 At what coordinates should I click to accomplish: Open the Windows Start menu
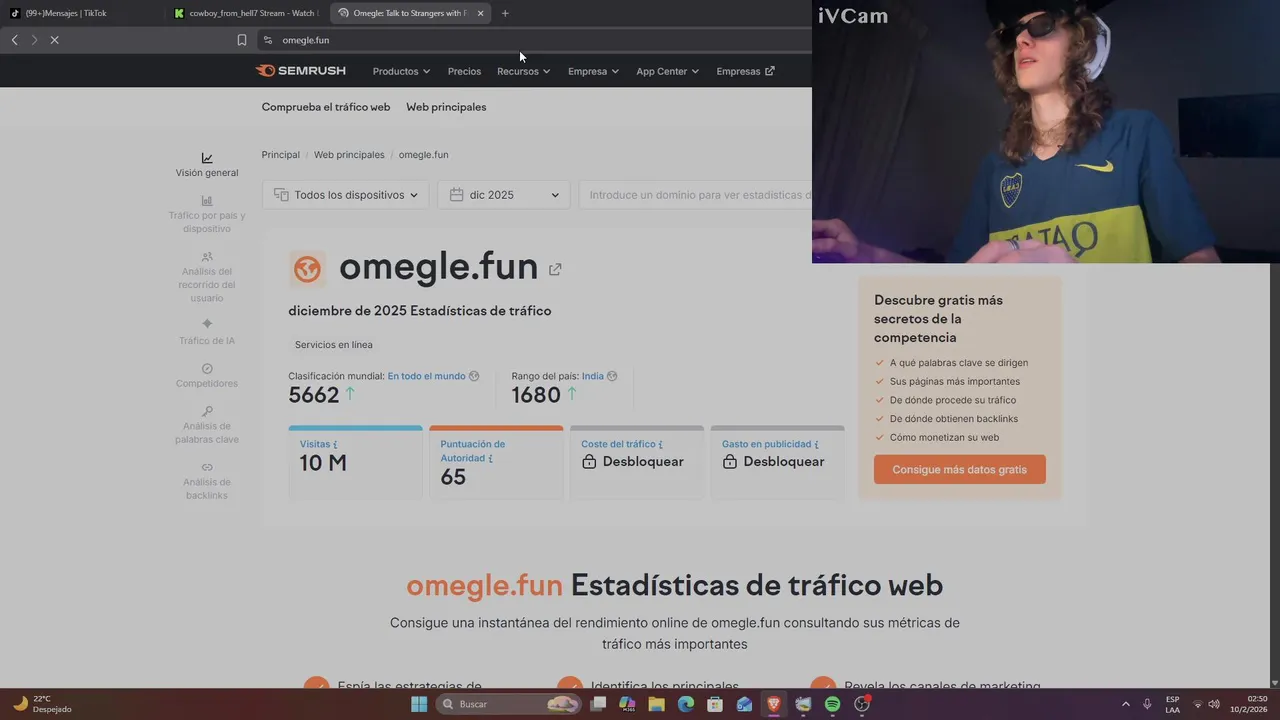tap(419, 704)
